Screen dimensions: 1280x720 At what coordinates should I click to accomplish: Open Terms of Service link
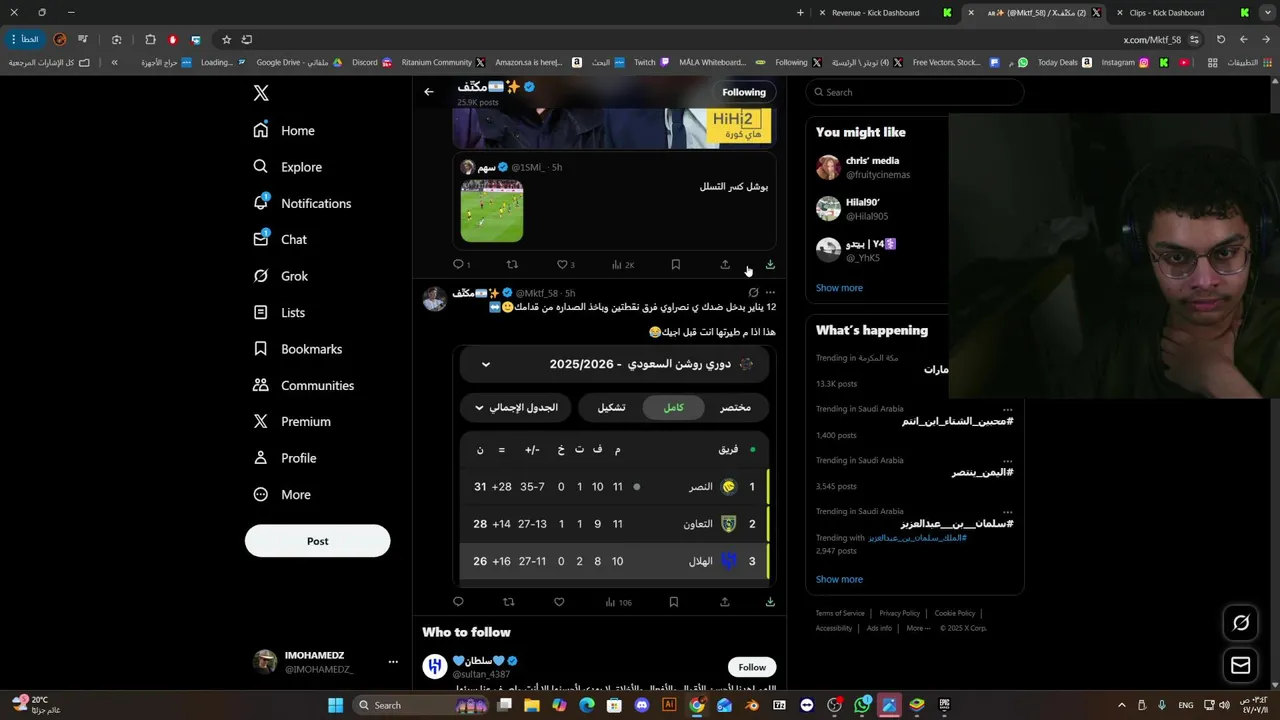(840, 613)
